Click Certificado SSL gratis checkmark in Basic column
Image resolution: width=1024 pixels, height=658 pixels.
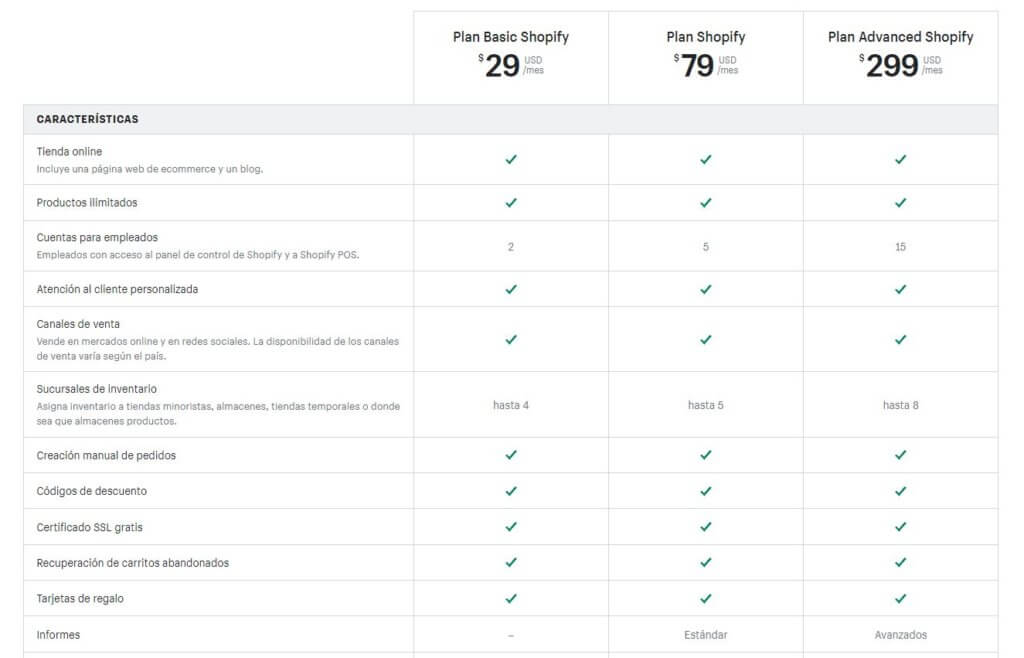coord(511,527)
